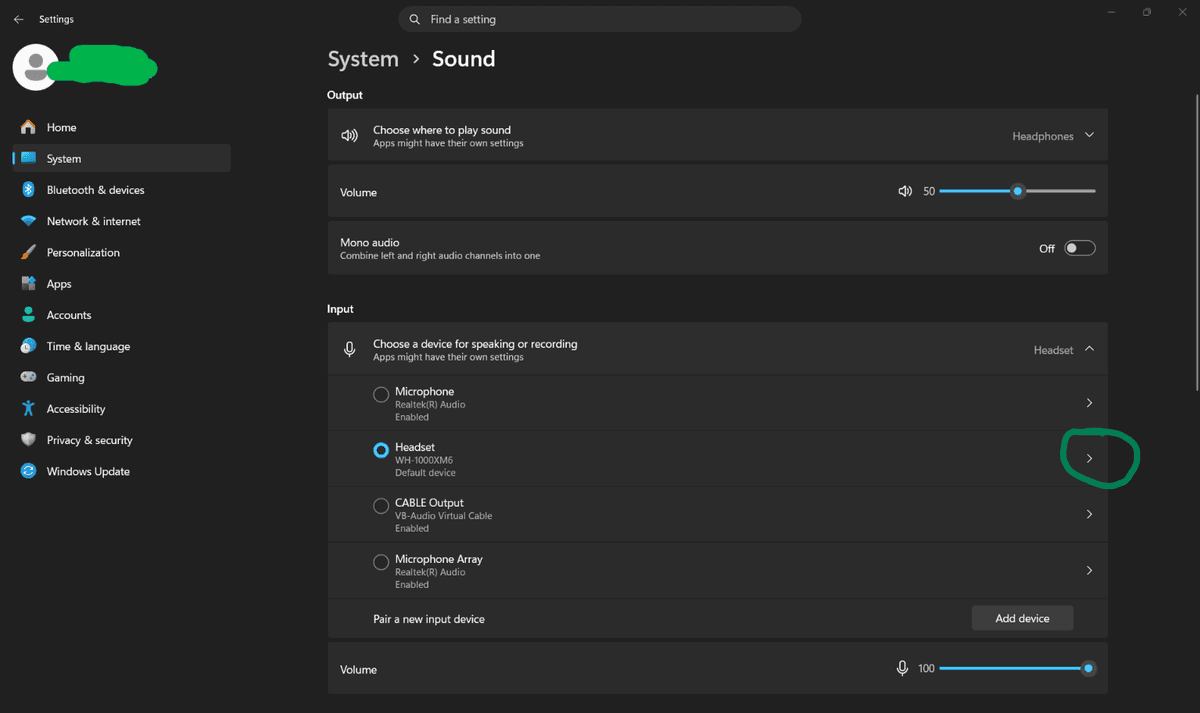
Task: Click inside the Find a setting search box
Action: [x=600, y=19]
